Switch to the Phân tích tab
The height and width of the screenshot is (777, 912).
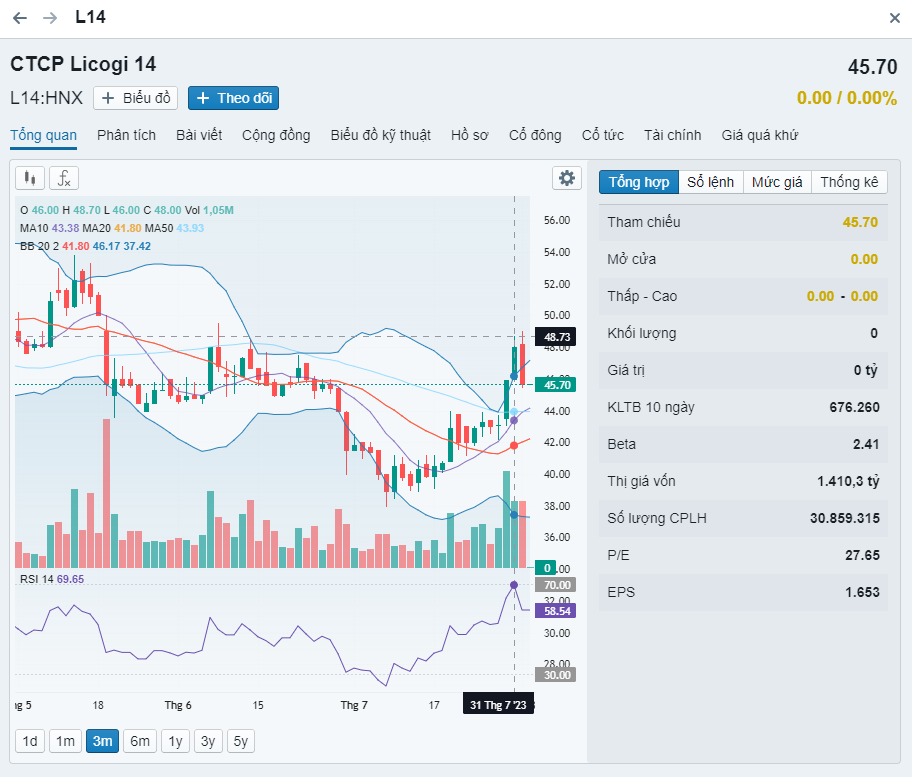[126, 135]
